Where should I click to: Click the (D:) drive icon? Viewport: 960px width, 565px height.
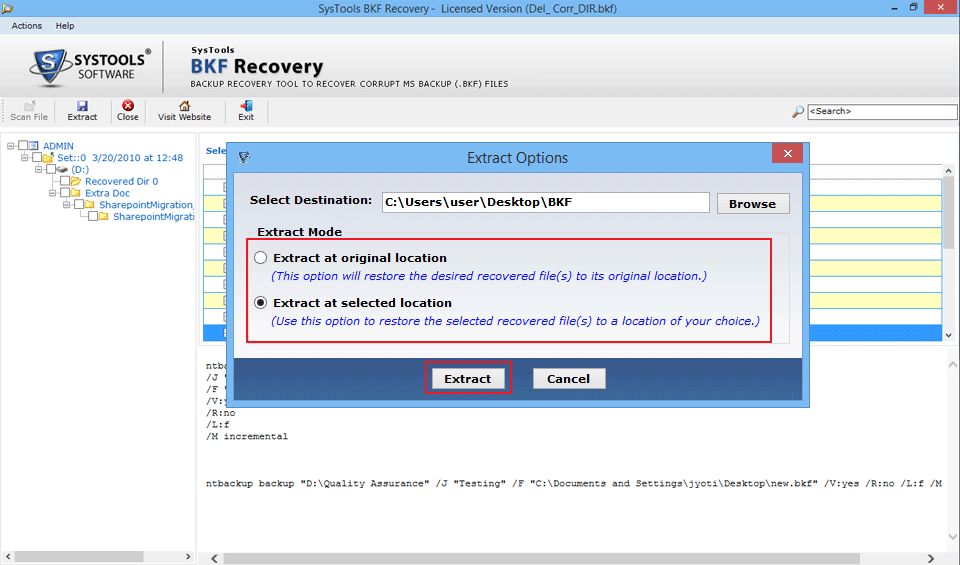[x=62, y=170]
